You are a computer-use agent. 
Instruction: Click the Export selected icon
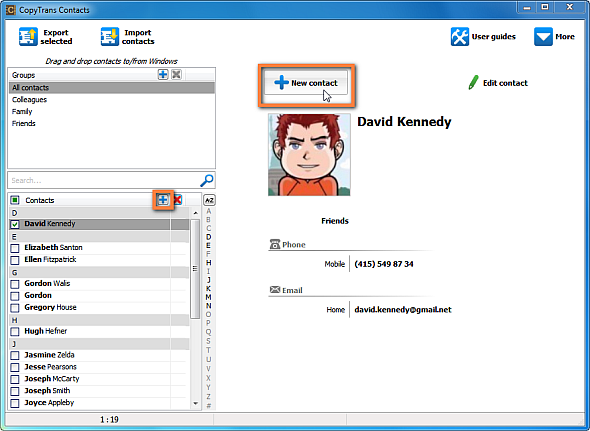pyautogui.click(x=28, y=37)
